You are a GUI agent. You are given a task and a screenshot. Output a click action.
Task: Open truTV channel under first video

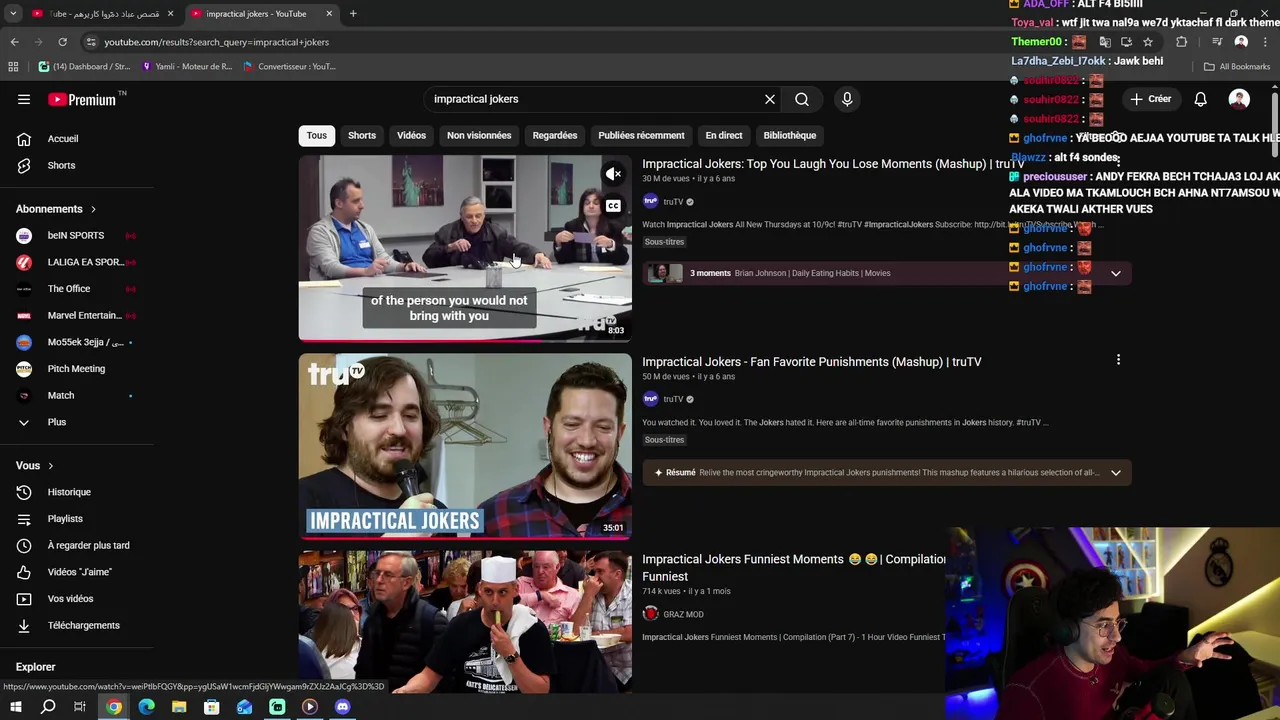(673, 202)
